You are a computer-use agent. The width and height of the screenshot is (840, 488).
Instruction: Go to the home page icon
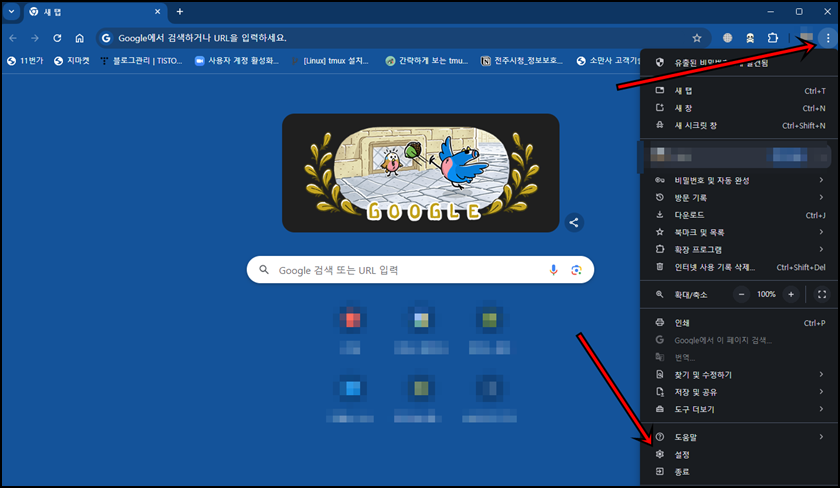[79, 38]
